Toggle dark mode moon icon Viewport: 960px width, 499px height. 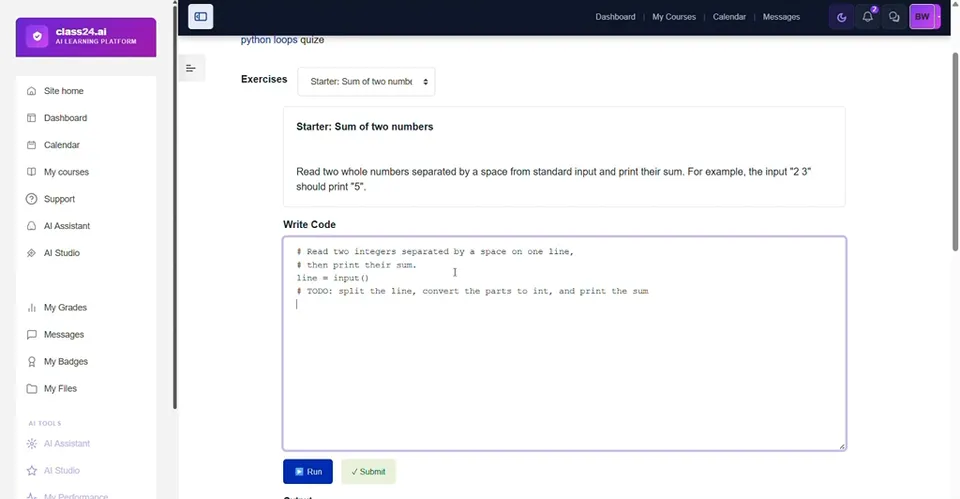tap(842, 17)
